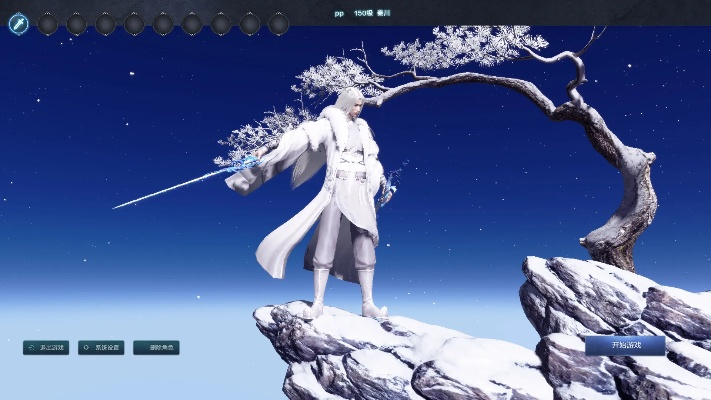Click the 150级 level text in header
Image resolution: width=711 pixels, height=400 pixels.
(362, 14)
